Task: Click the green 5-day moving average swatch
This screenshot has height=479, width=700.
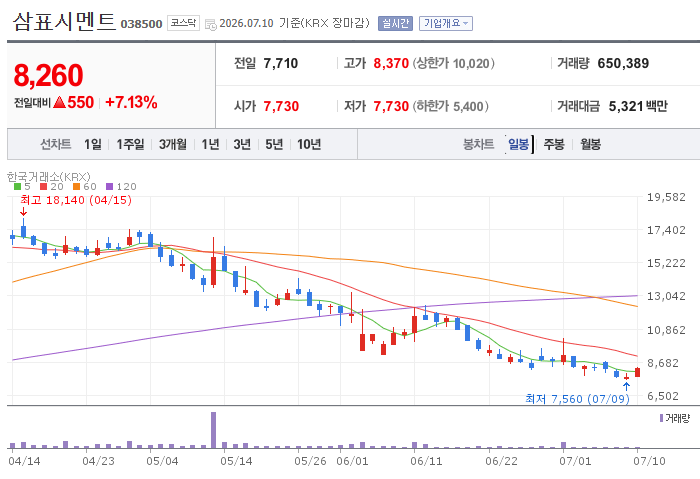Action: click(x=17, y=187)
